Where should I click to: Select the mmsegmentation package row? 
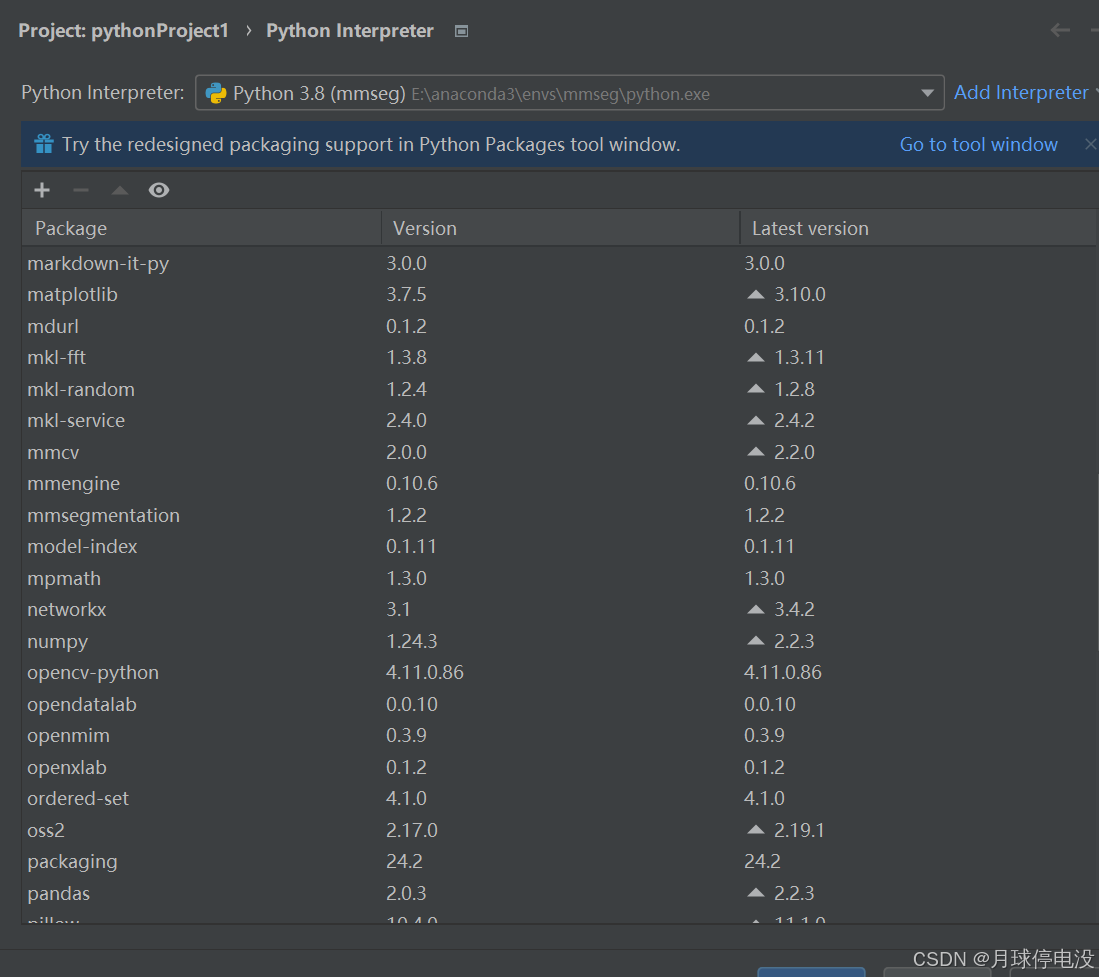click(x=559, y=515)
